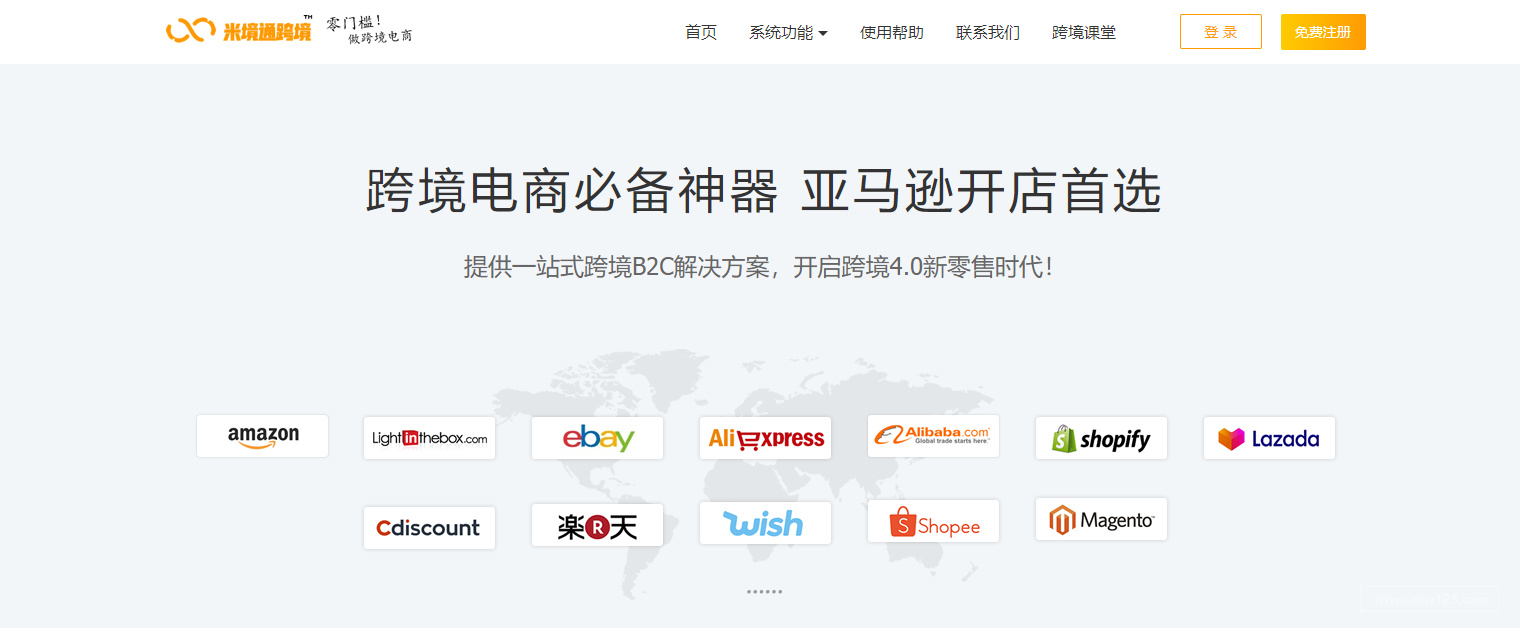Open the Magento platform logo
This screenshot has height=632, width=1520.
click(x=1101, y=519)
